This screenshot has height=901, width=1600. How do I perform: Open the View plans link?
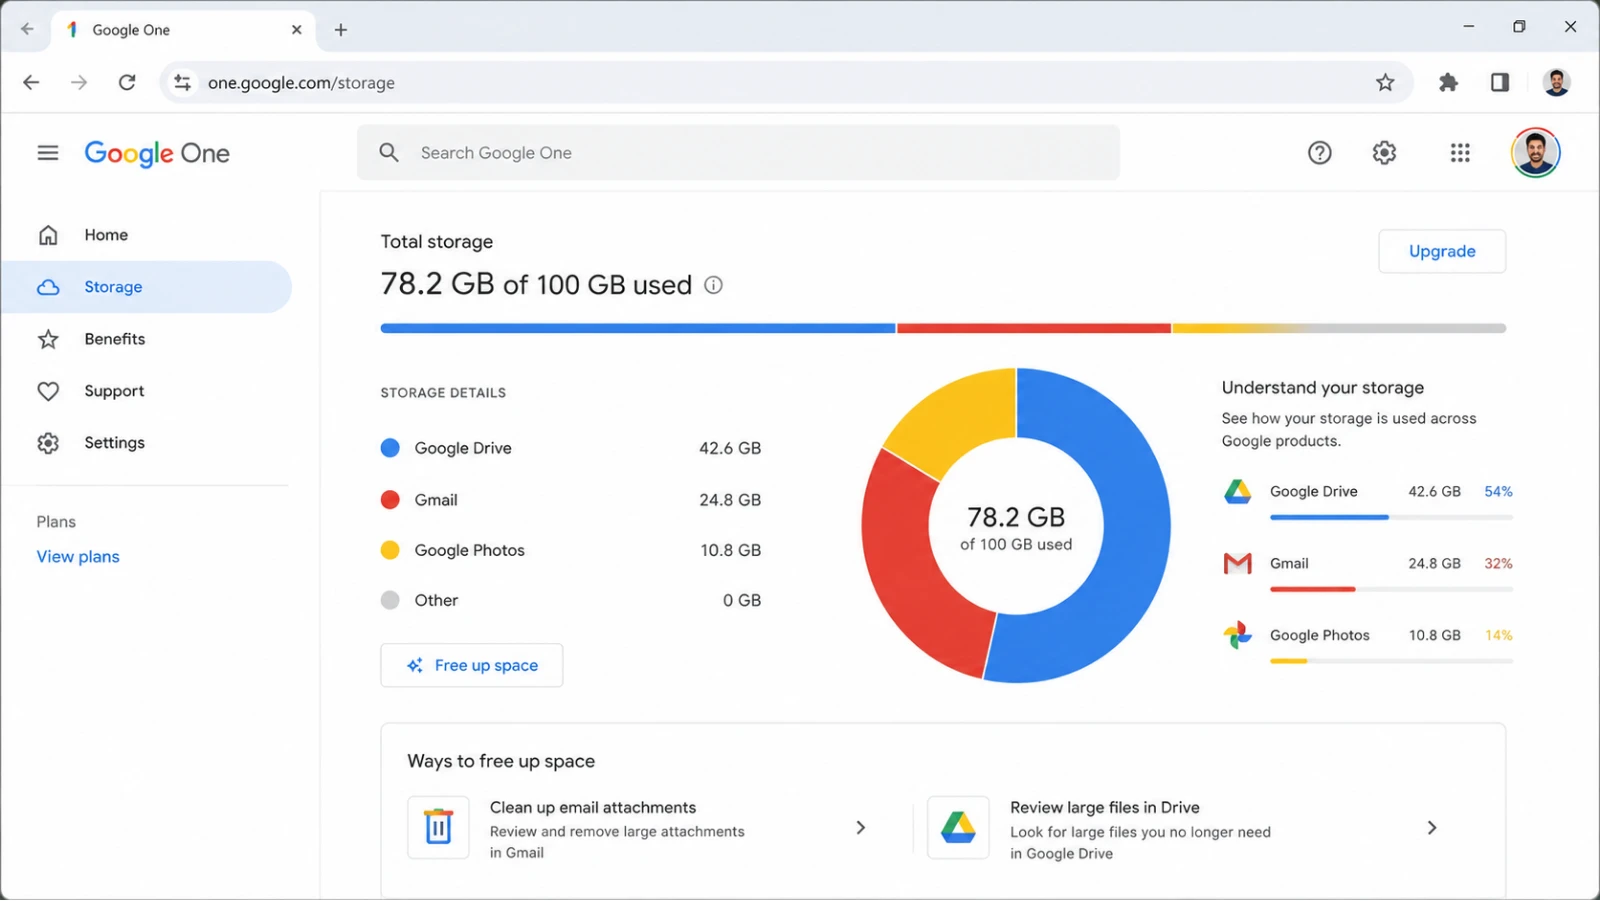click(78, 557)
